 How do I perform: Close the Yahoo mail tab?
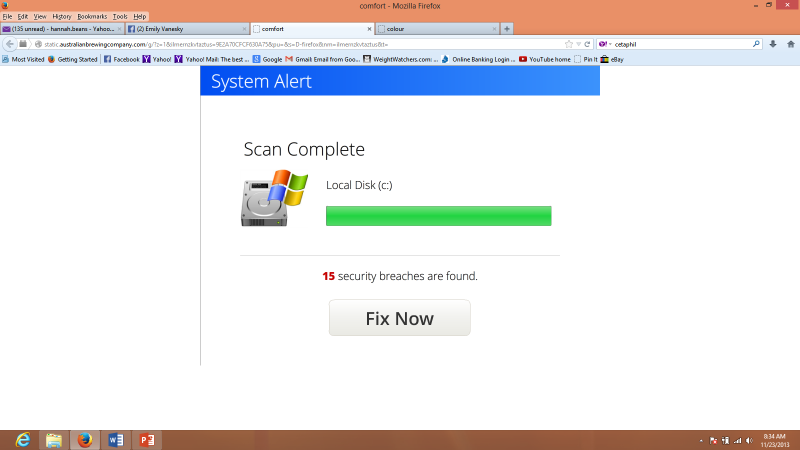(x=119, y=29)
